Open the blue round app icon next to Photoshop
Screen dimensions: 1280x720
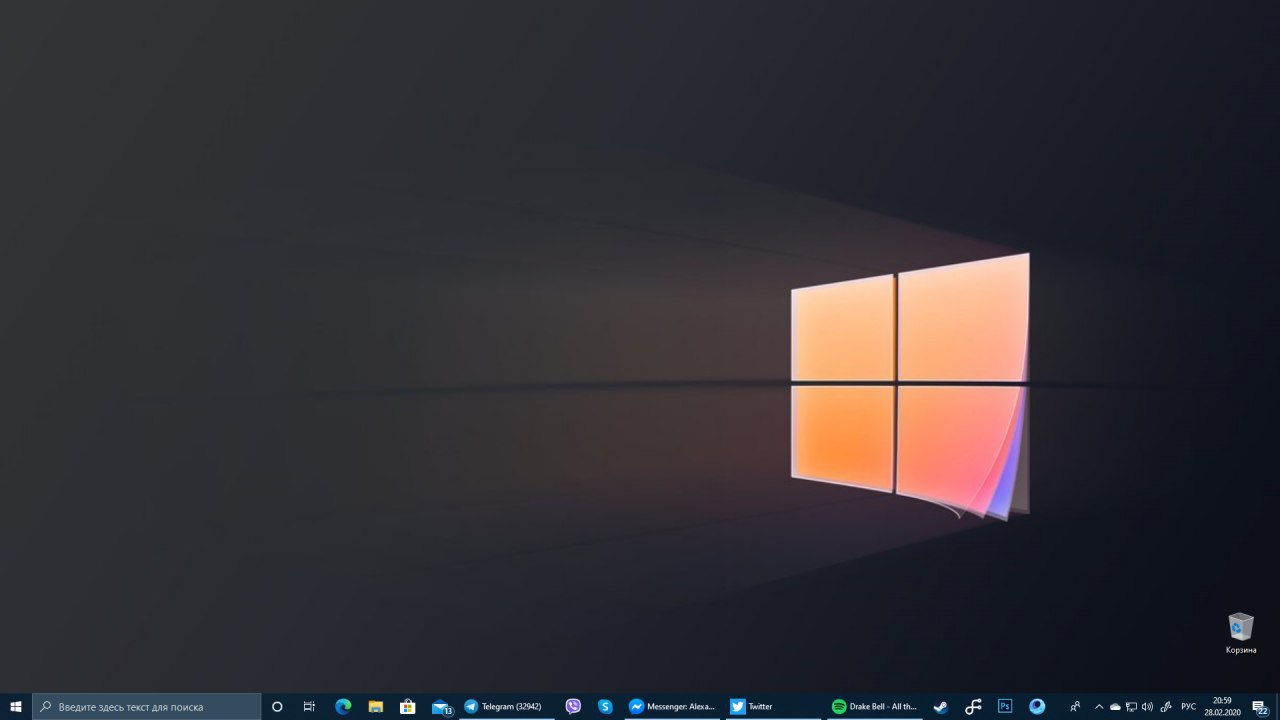tap(1037, 706)
